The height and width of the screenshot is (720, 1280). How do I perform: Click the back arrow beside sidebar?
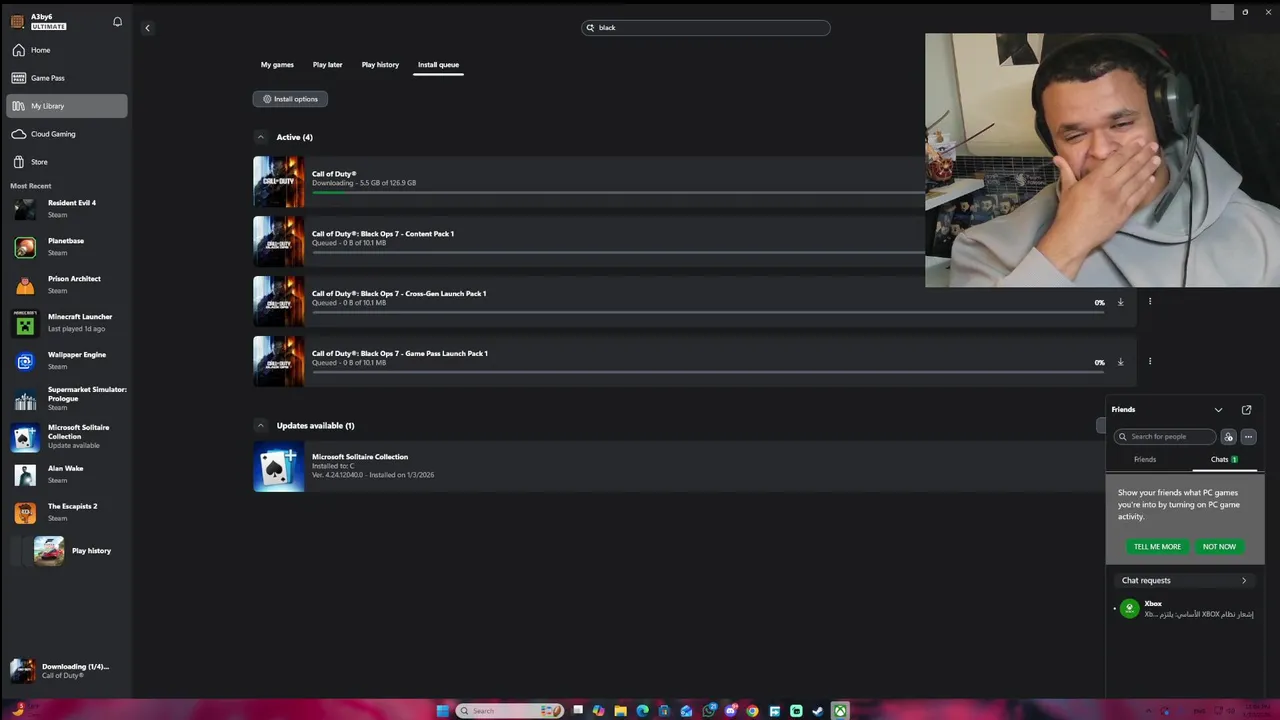coord(147,28)
